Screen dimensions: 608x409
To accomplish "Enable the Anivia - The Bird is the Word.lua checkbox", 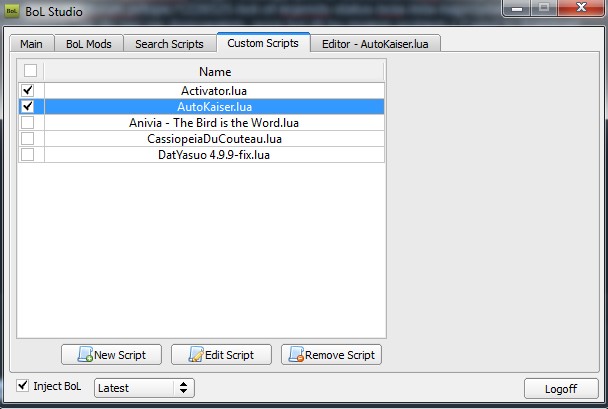I will (x=28, y=123).
